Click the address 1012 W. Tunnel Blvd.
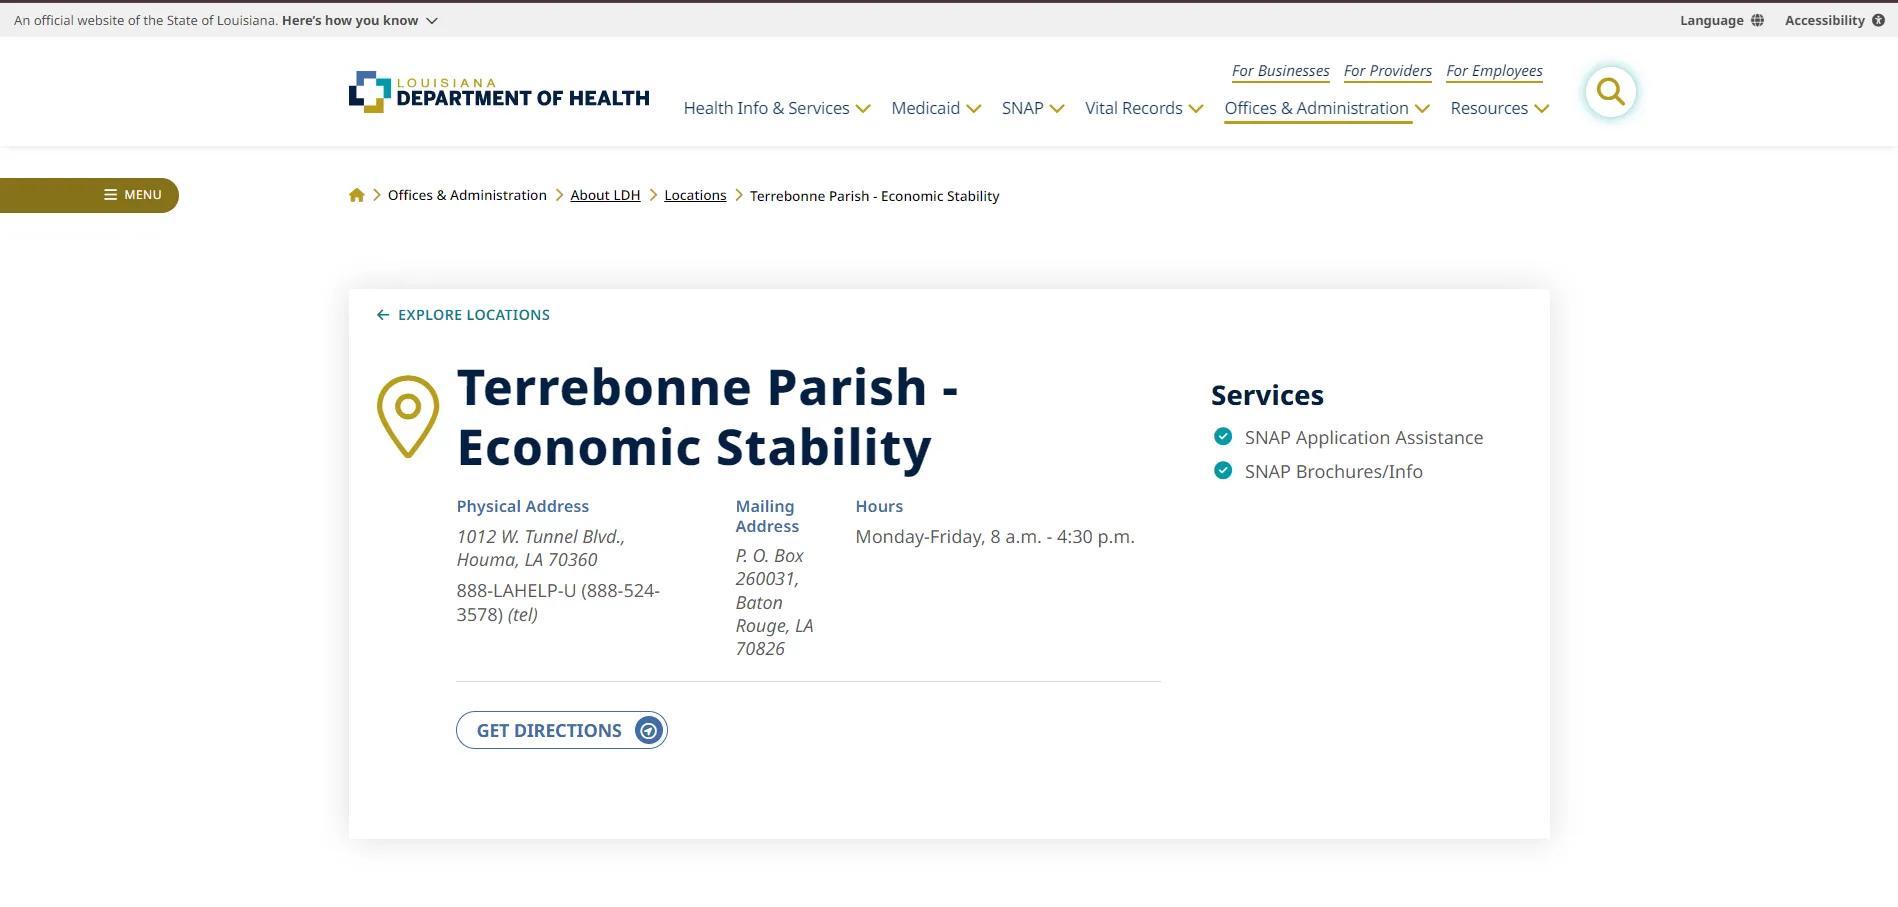The height and width of the screenshot is (907, 1898). 541,548
